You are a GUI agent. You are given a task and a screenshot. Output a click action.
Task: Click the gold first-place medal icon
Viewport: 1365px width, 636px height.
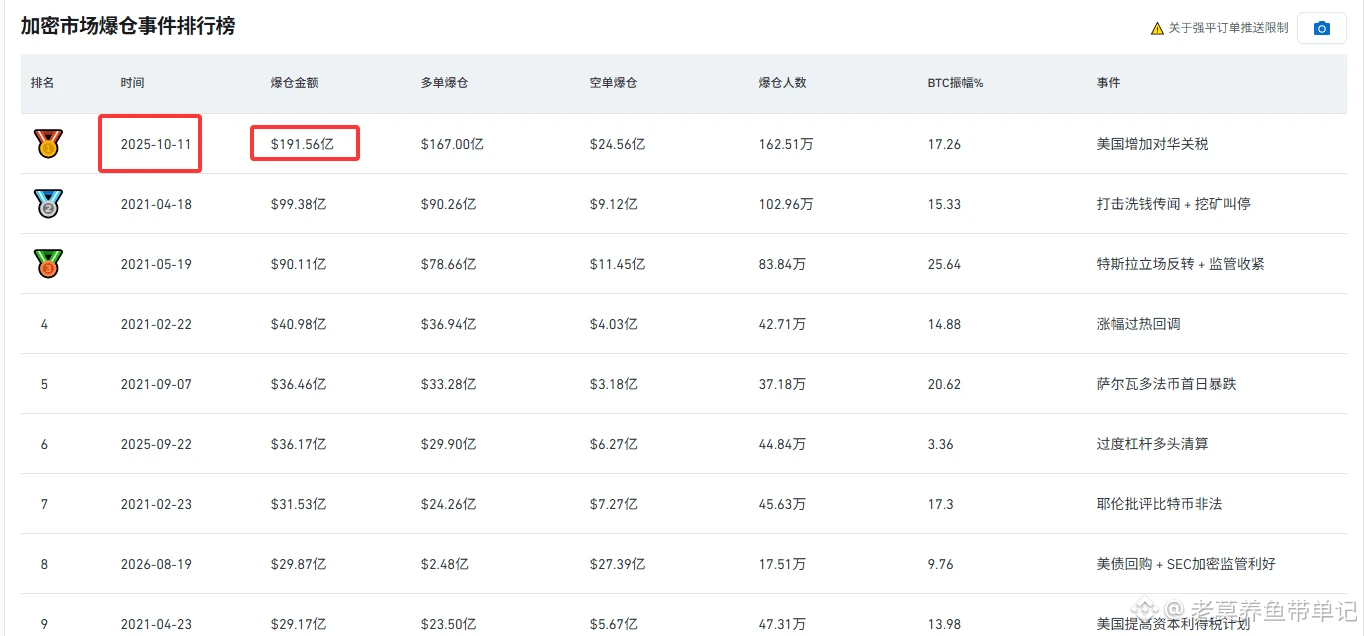pos(47,143)
